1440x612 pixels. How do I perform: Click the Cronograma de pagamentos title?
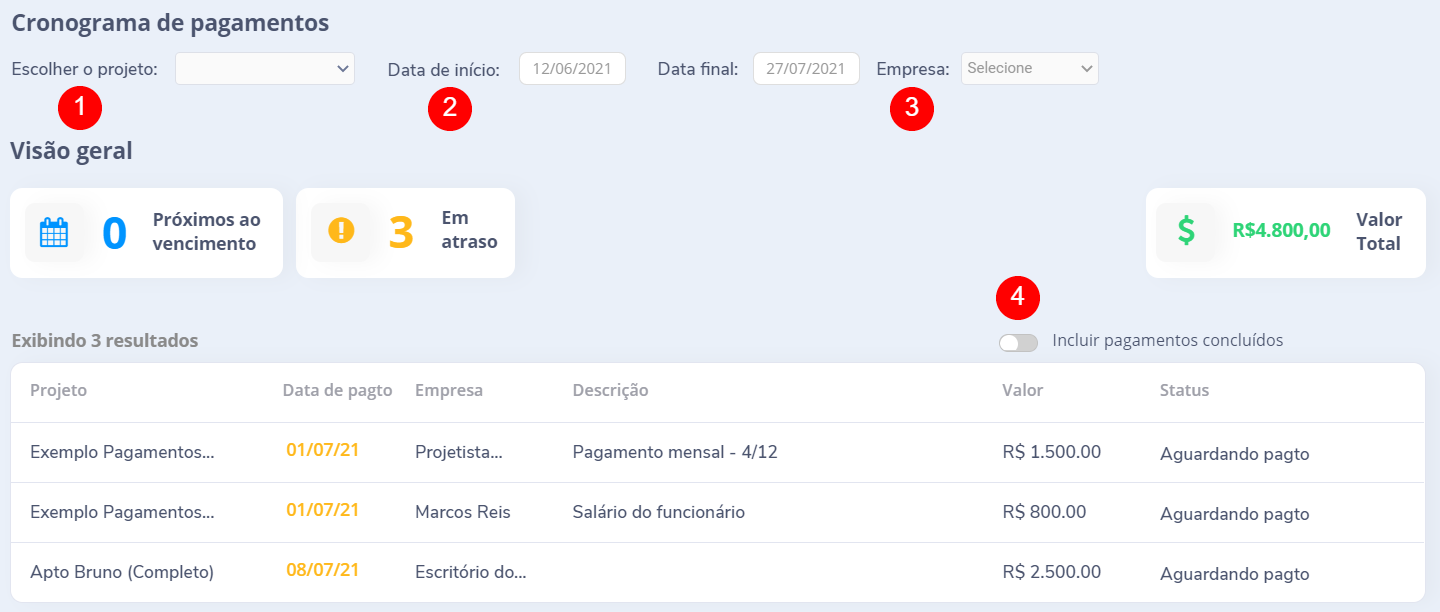(169, 22)
